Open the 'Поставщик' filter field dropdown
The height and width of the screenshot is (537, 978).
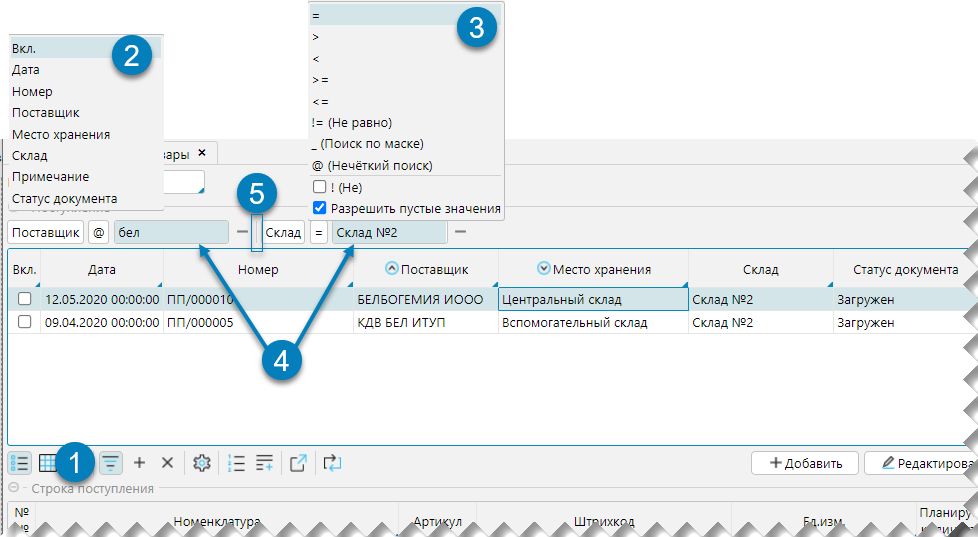tap(46, 233)
